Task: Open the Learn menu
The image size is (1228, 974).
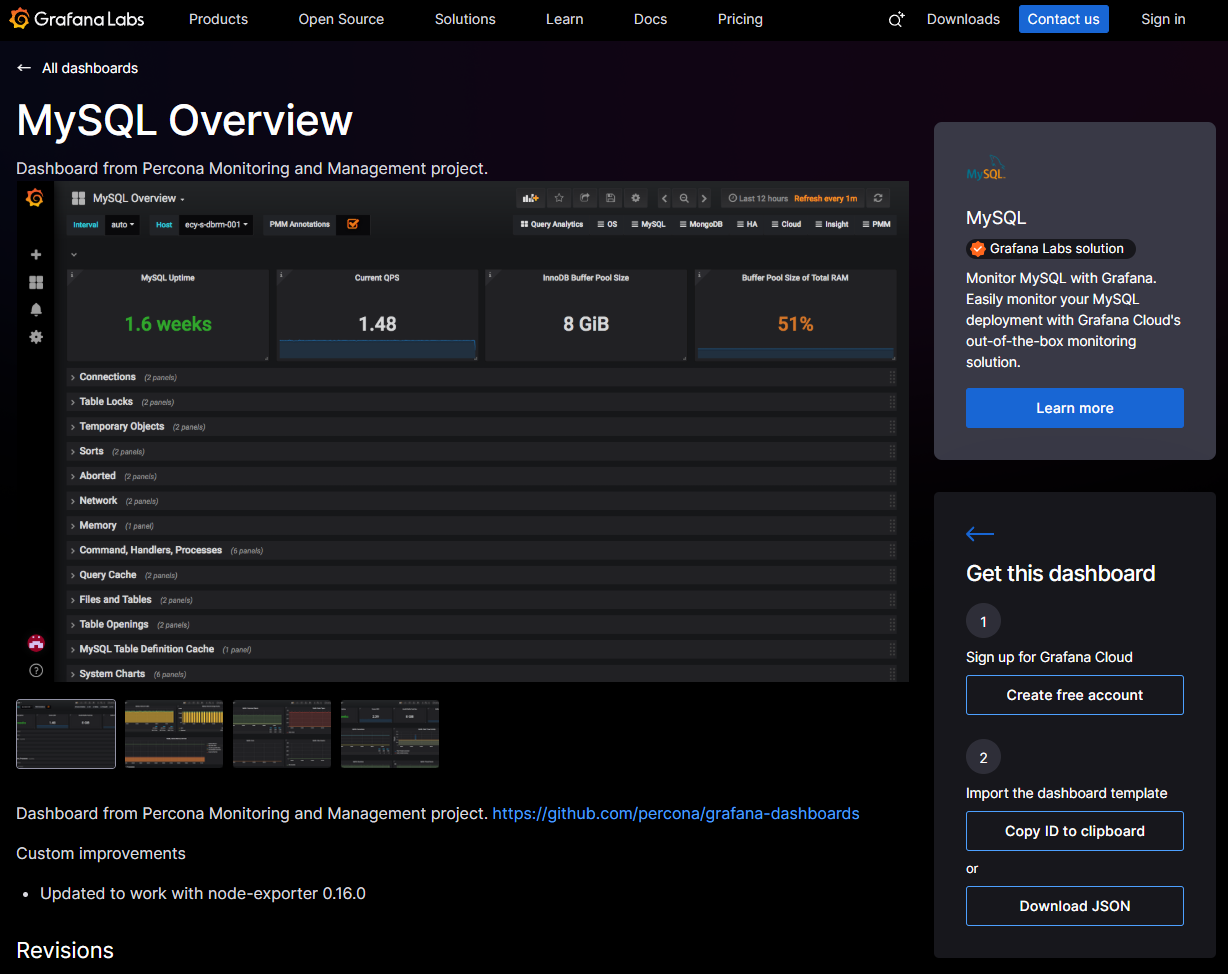Action: 565,19
